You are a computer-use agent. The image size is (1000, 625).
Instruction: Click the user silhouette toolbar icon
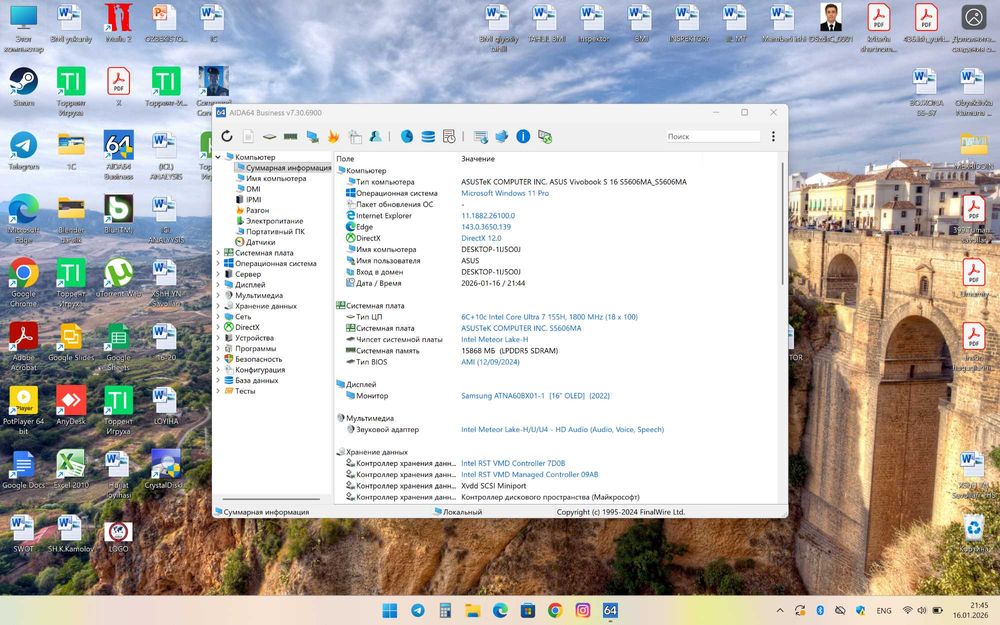[376, 136]
